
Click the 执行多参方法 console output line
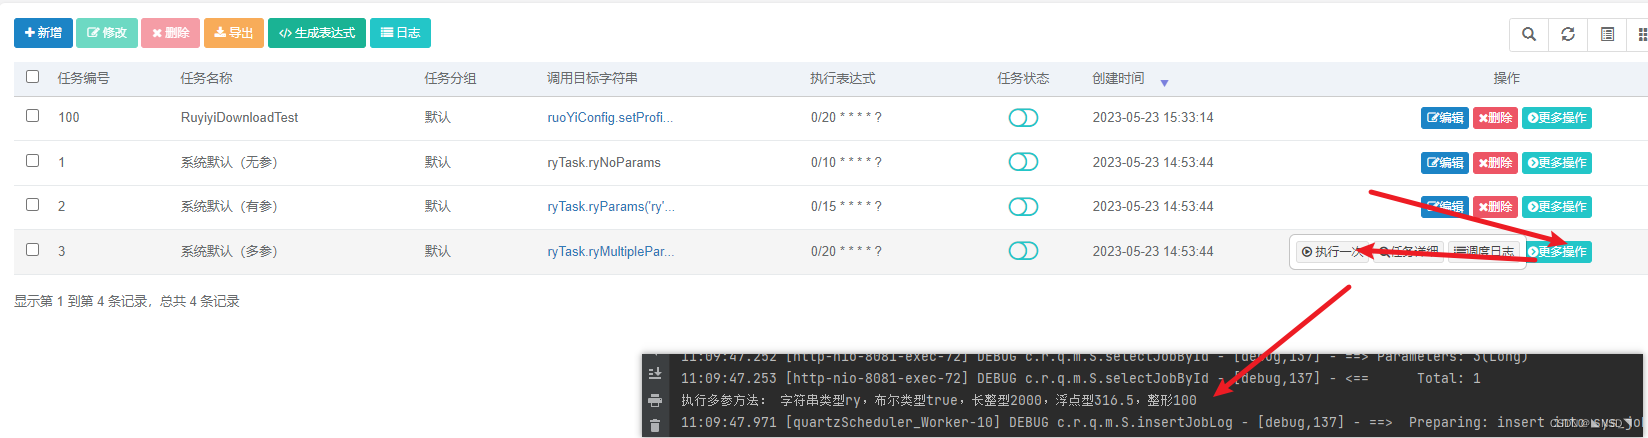(939, 400)
